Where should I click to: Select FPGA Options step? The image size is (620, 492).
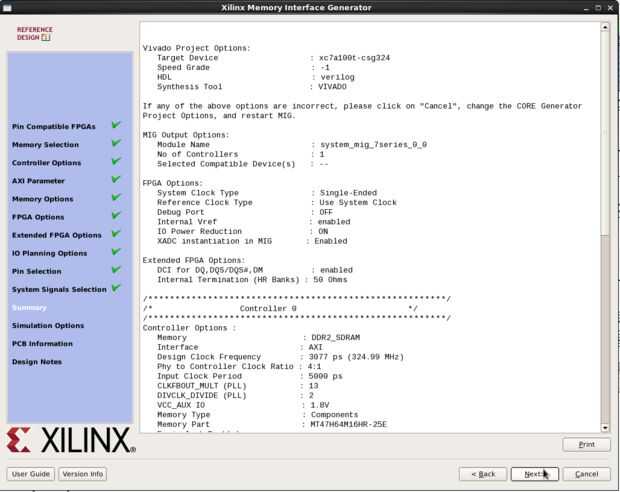click(38, 217)
